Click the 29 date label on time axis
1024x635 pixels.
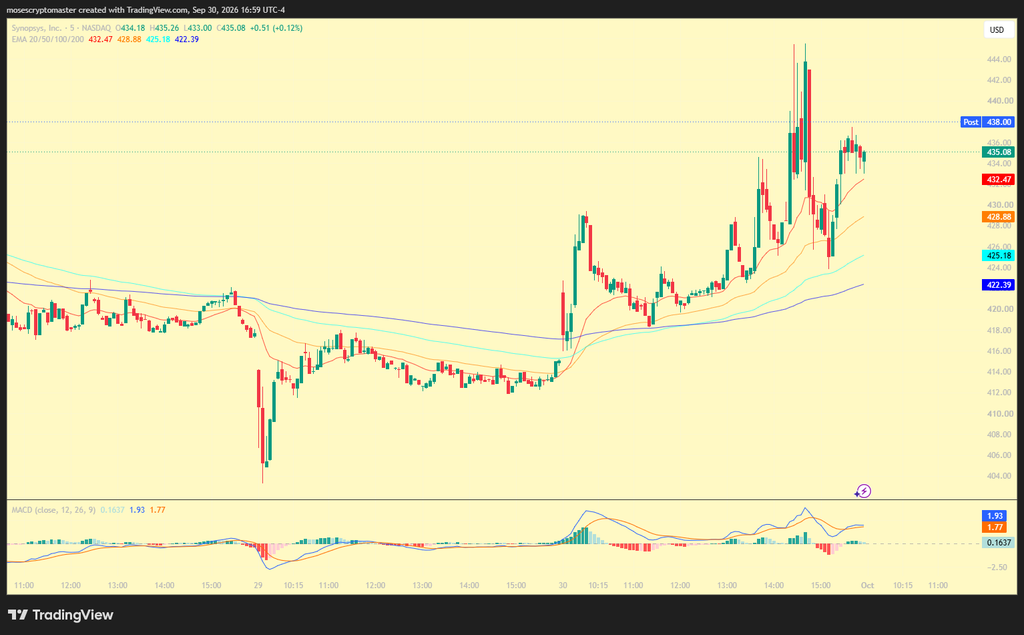pyautogui.click(x=258, y=585)
